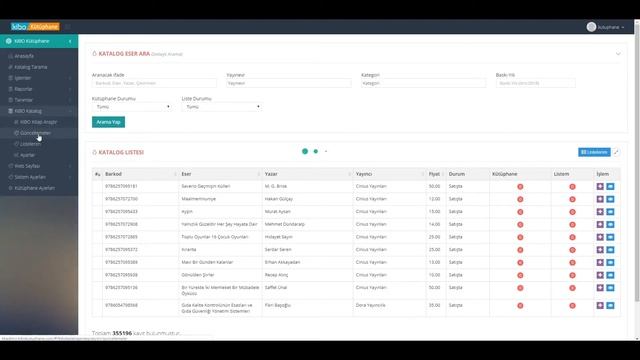The width and height of the screenshot is (640, 360).
Task: Click purple plus icon in Serdar Seren row
Action: click(600, 250)
